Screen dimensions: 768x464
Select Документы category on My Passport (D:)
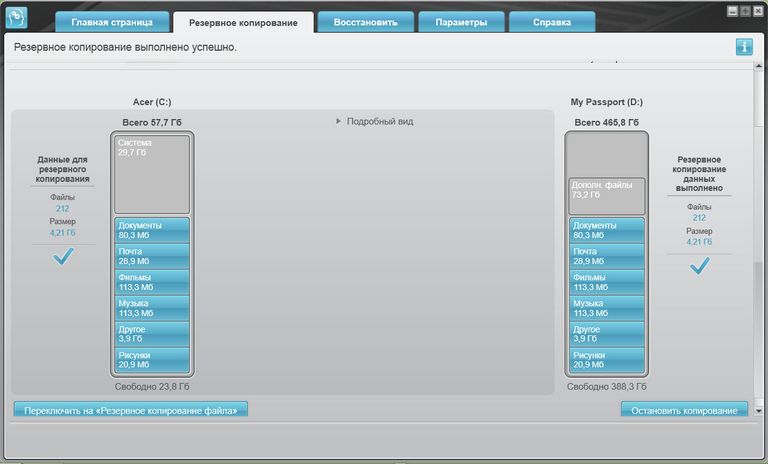click(x=606, y=230)
